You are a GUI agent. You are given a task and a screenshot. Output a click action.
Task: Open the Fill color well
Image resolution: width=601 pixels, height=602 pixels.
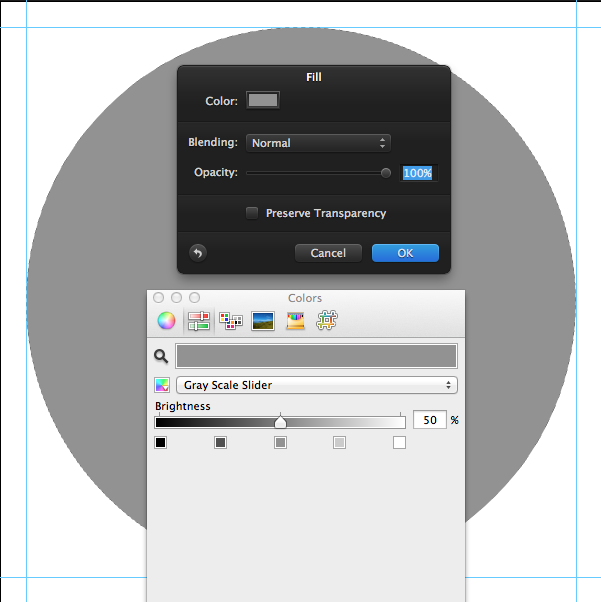pos(263,100)
